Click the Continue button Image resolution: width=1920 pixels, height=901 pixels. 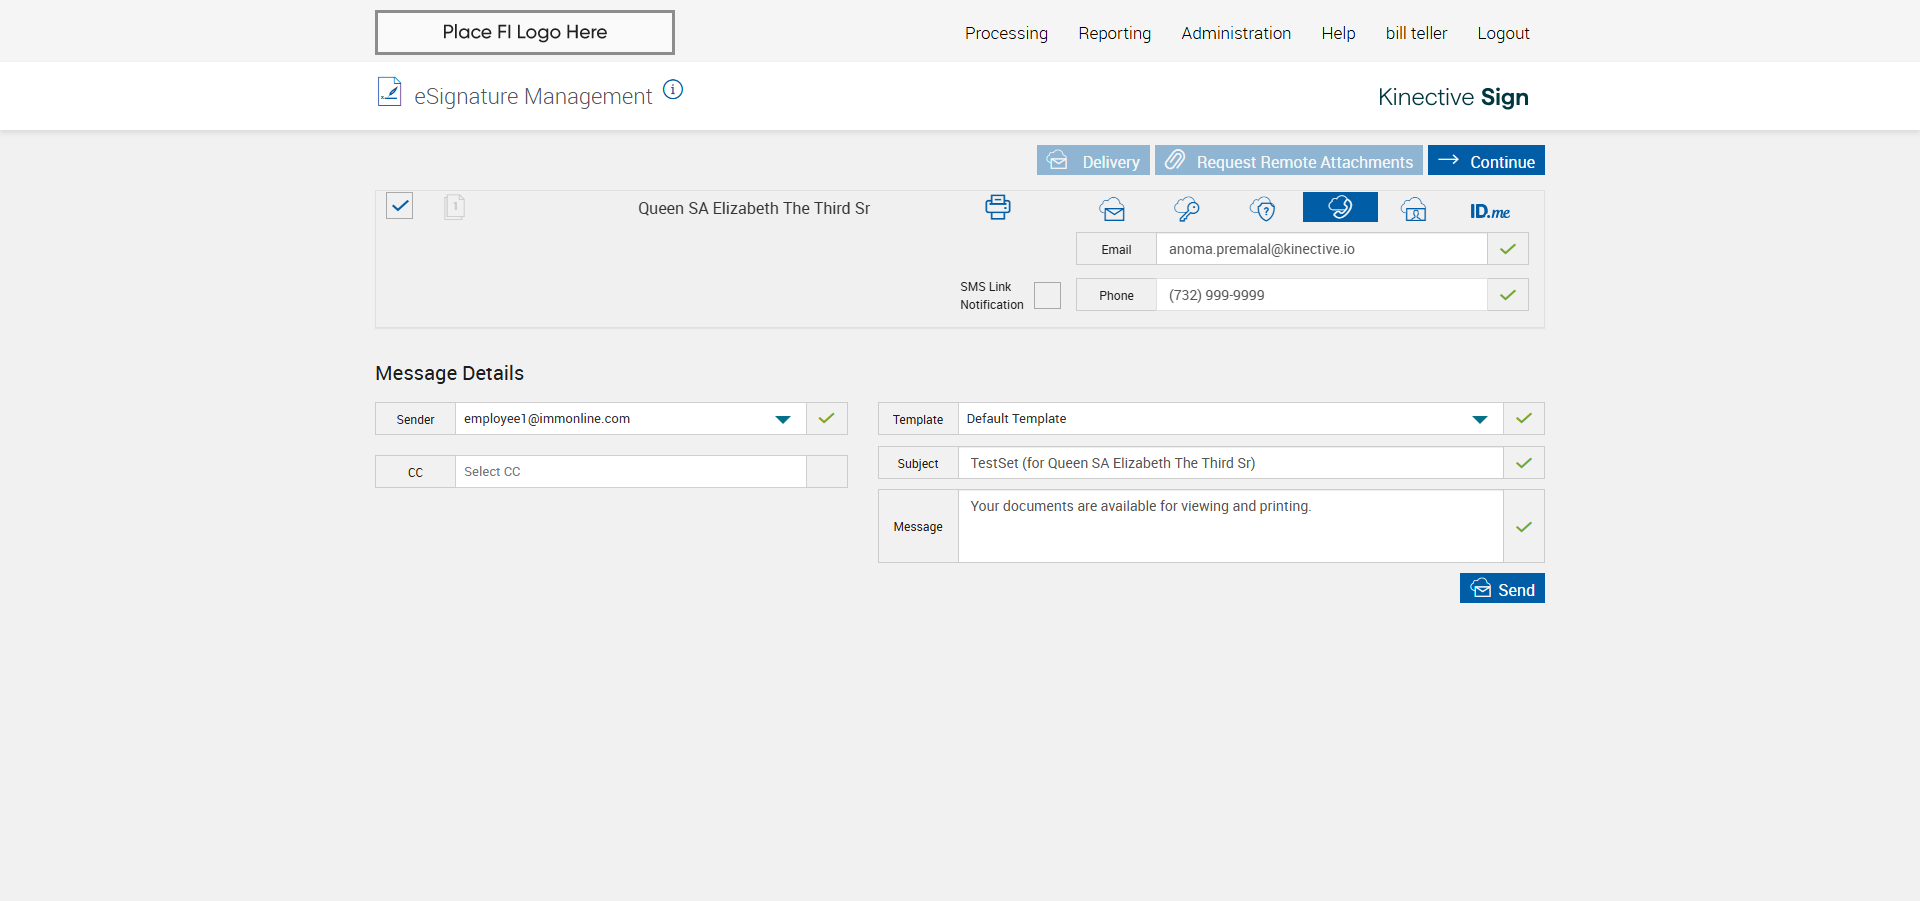1486,161
